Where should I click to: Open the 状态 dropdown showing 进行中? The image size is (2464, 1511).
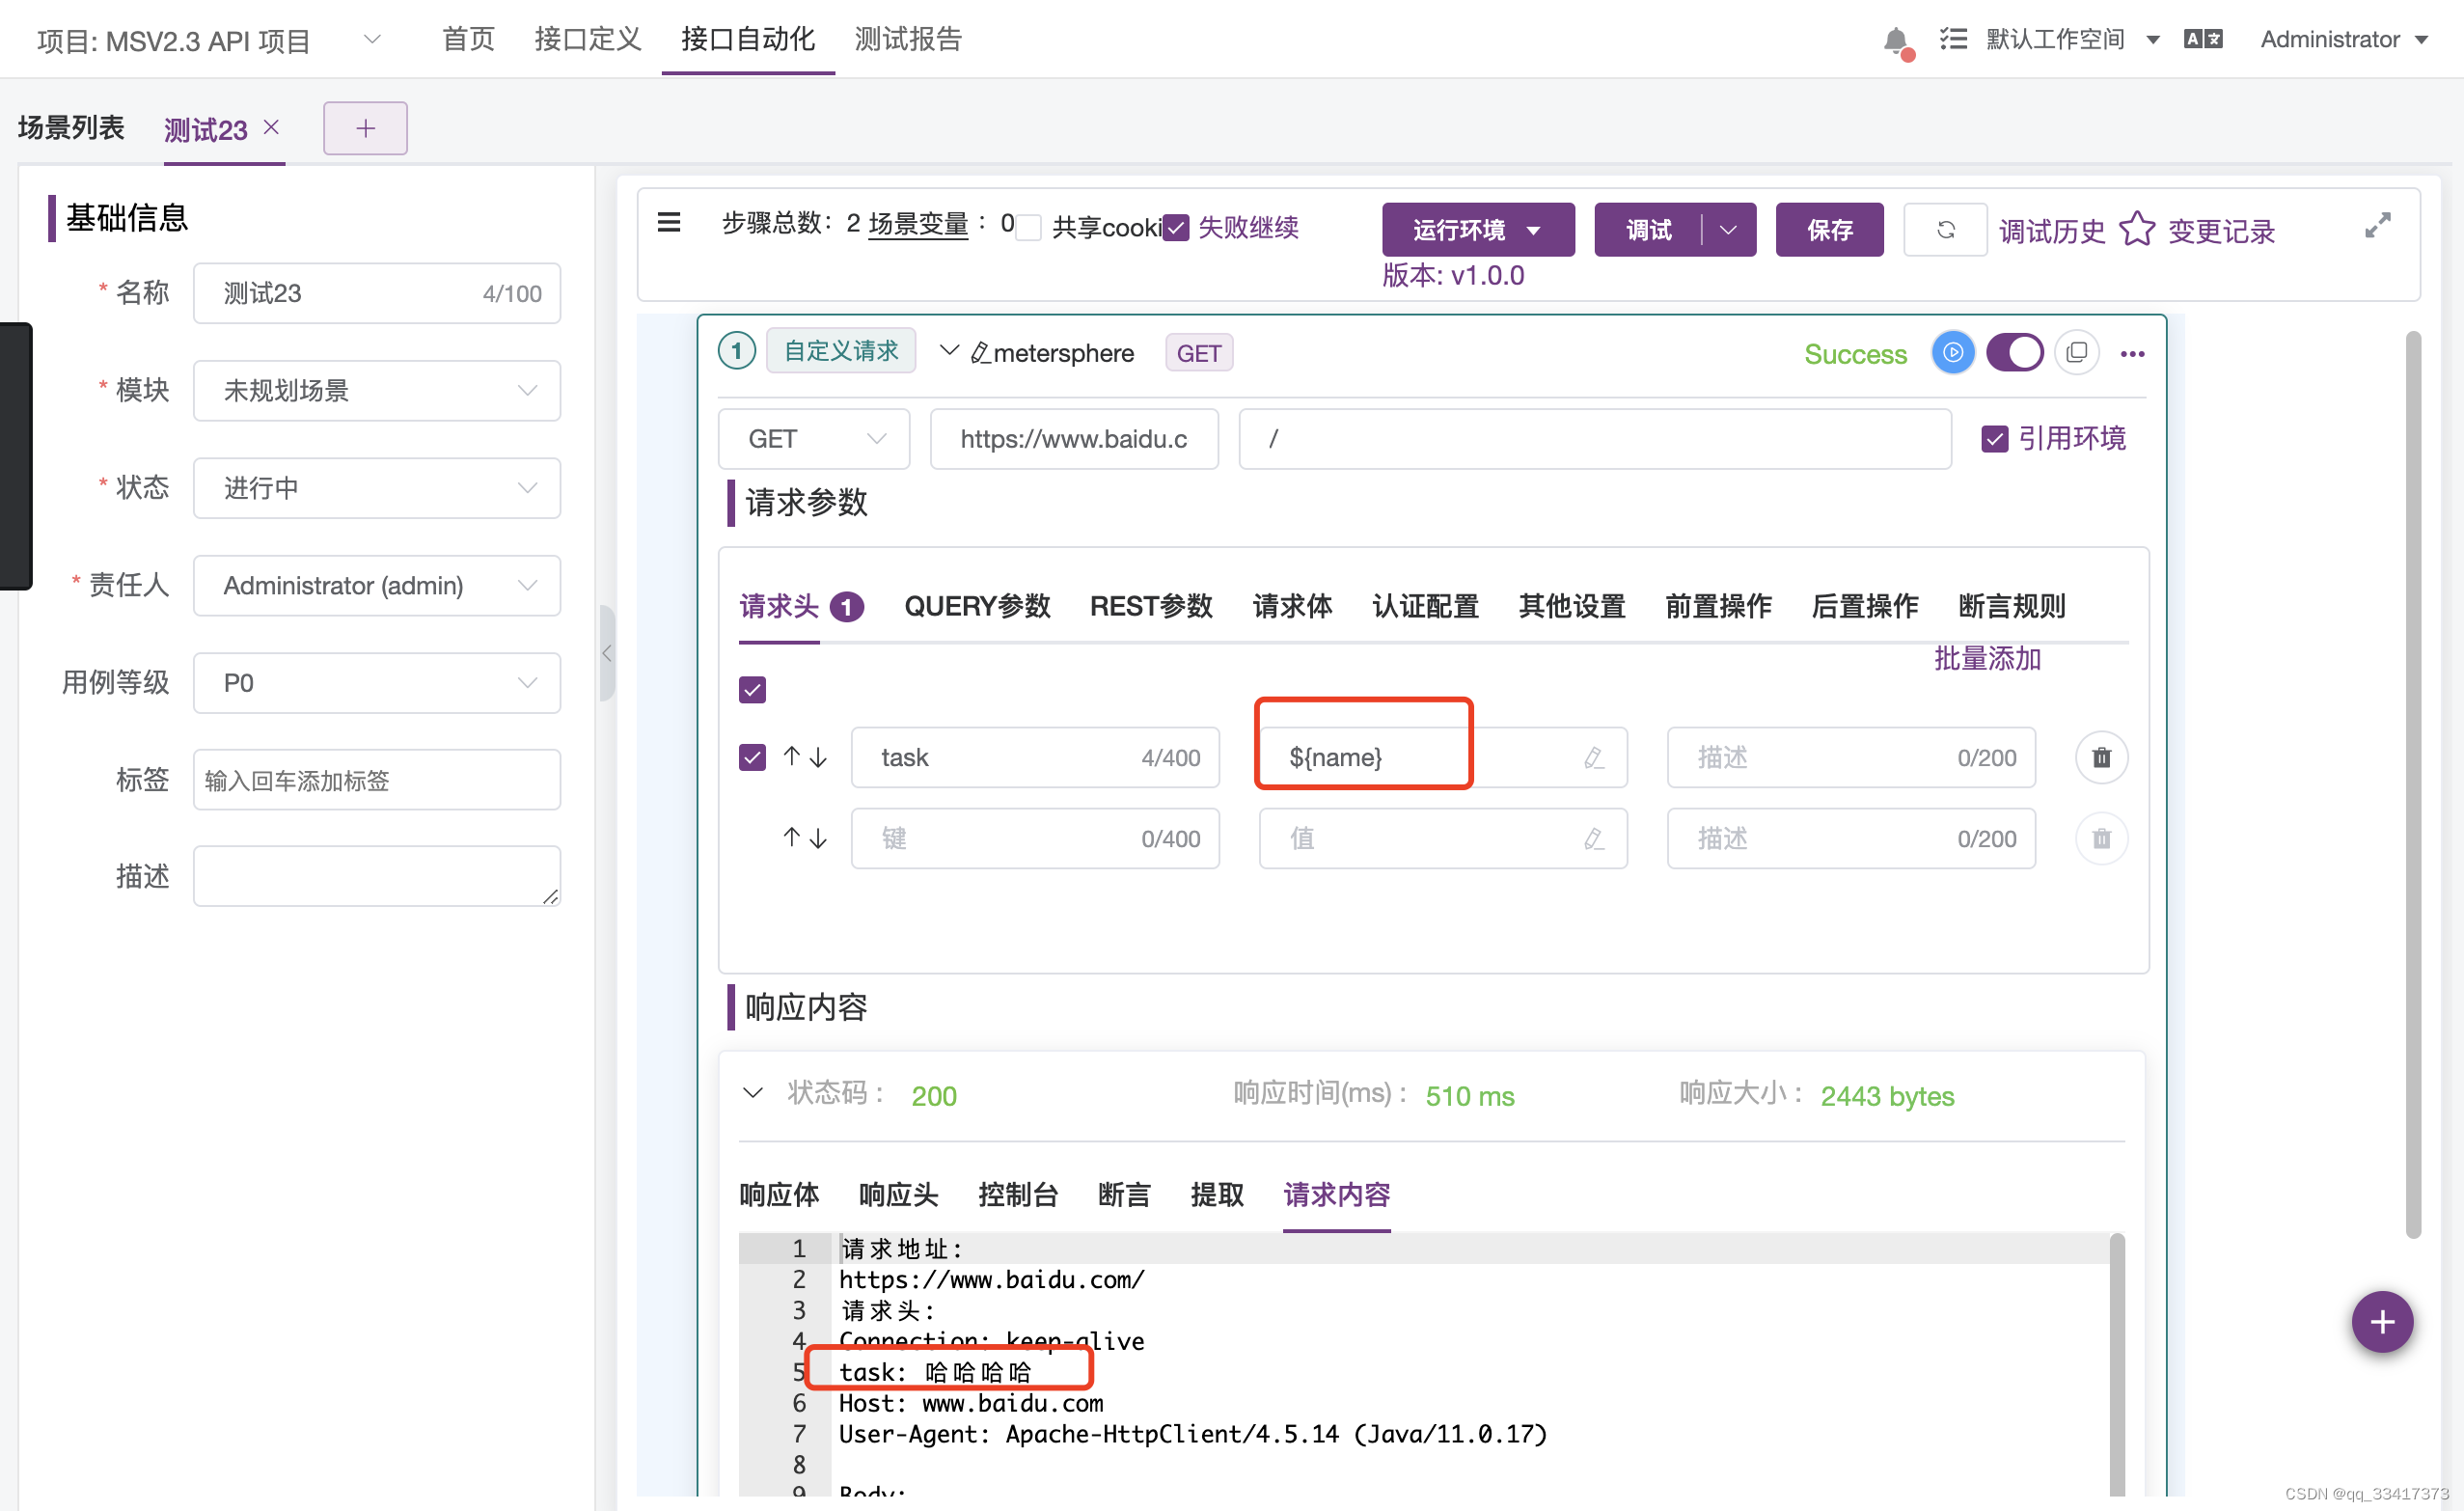coord(376,488)
